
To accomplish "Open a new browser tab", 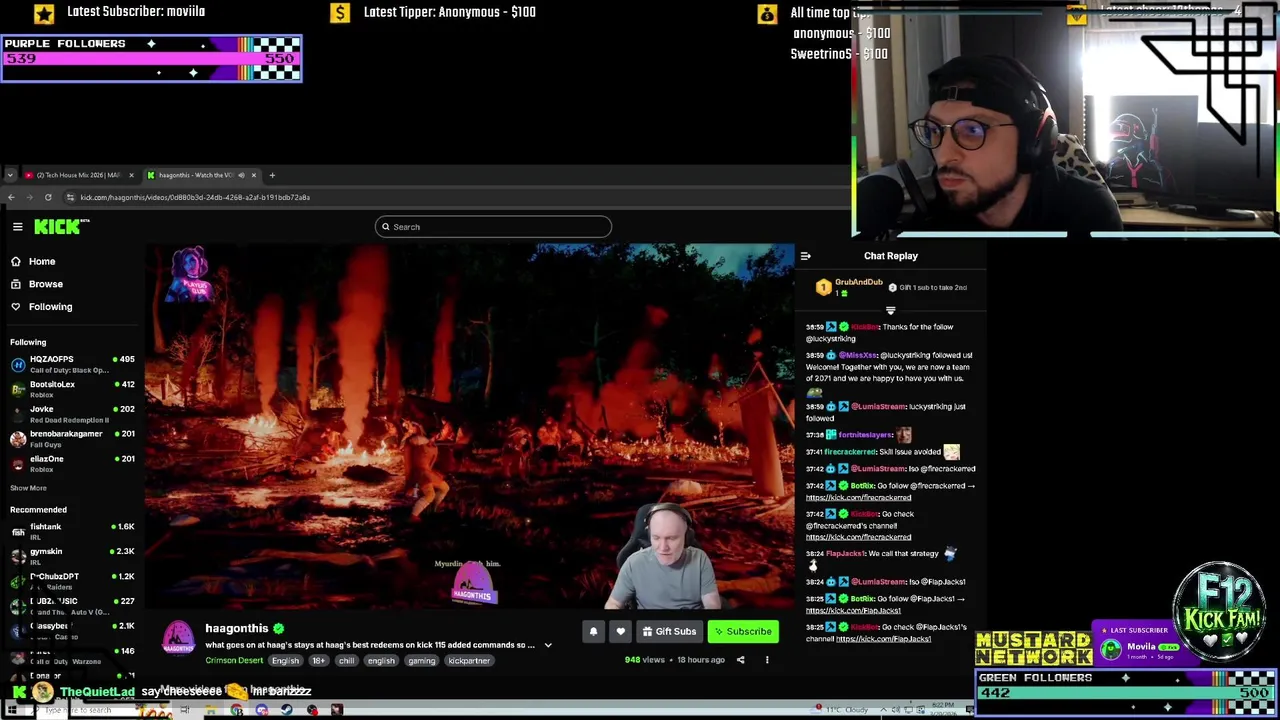I will pos(272,175).
